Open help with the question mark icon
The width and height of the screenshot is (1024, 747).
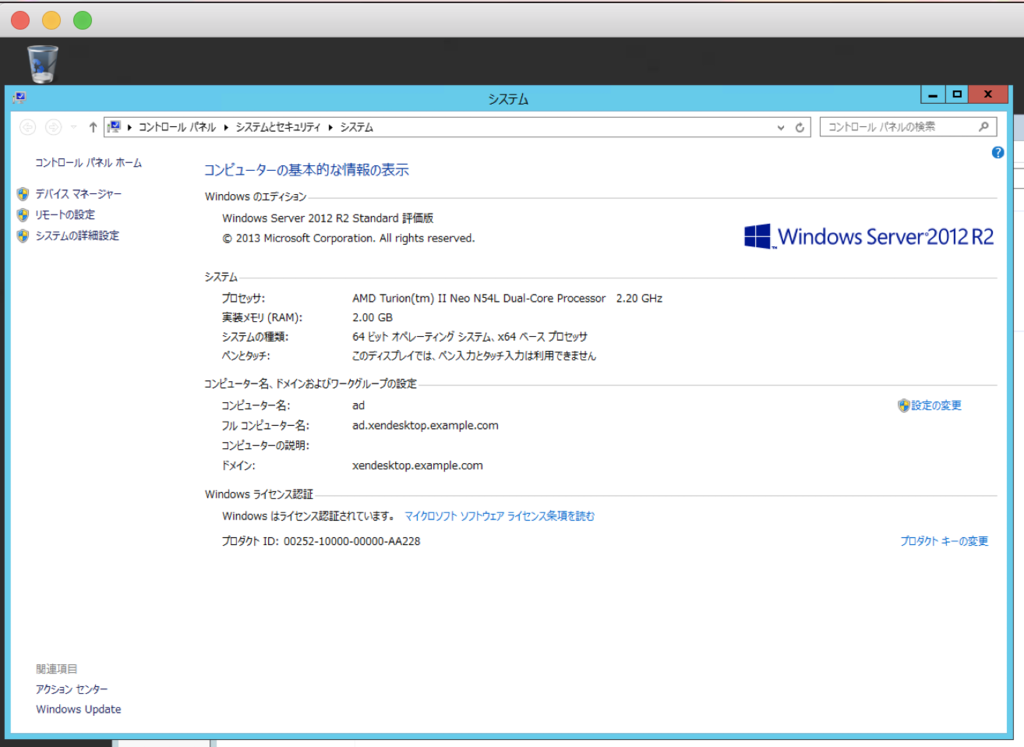(x=997, y=153)
